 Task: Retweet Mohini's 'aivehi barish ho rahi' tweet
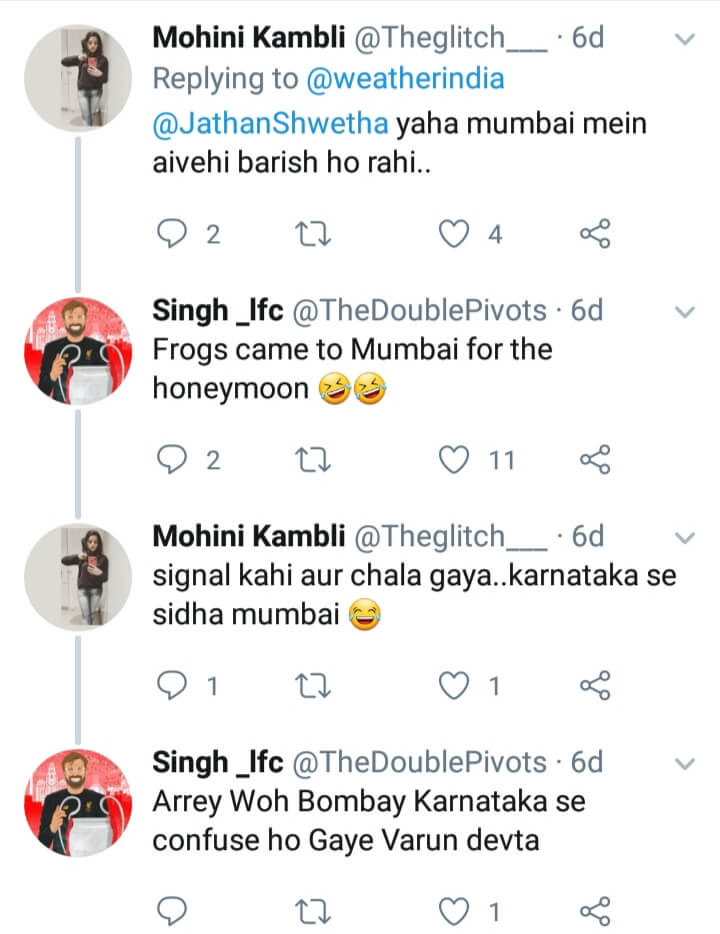click(x=316, y=234)
